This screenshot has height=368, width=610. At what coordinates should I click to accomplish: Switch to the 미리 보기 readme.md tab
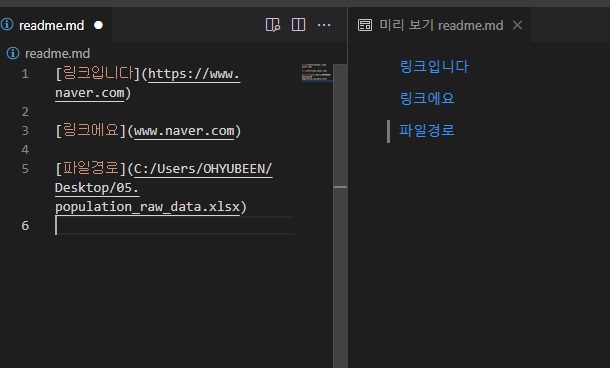click(x=441, y=25)
